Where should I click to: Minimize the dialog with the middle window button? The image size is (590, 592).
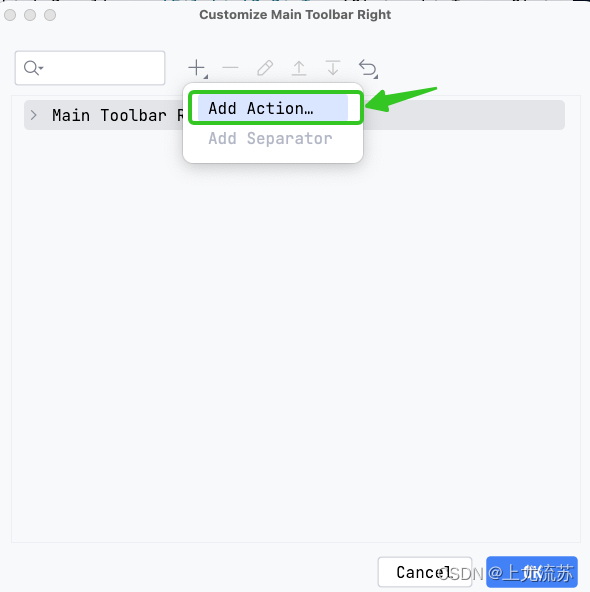point(30,15)
